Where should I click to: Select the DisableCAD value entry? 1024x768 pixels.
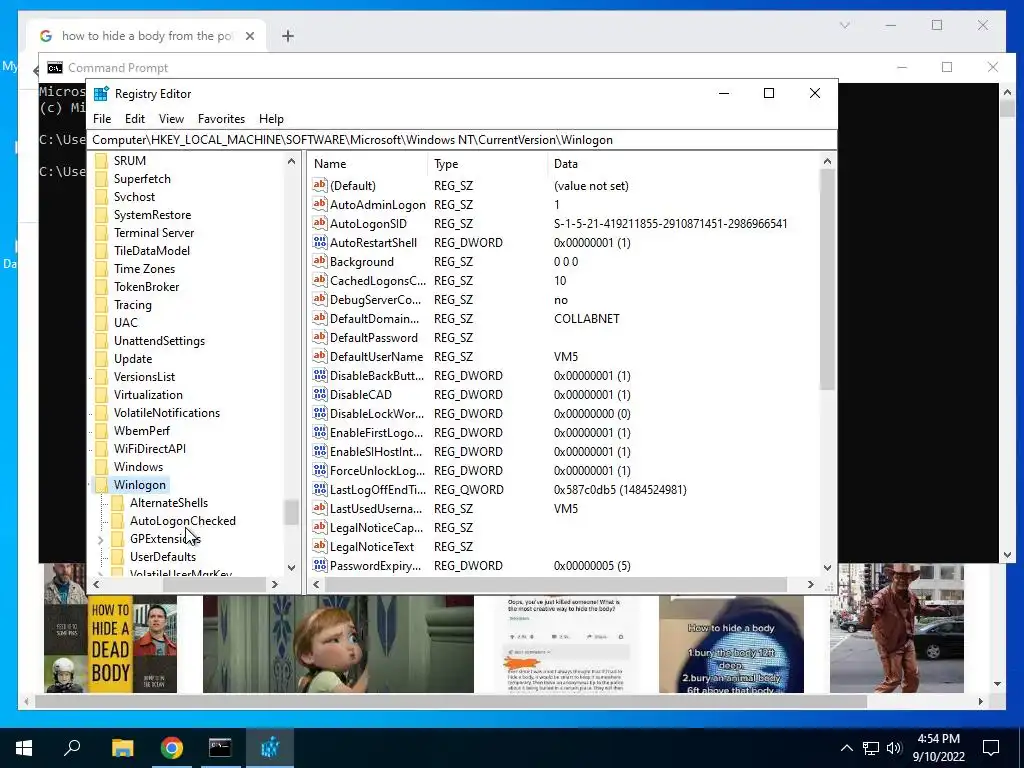pyautogui.click(x=360, y=394)
